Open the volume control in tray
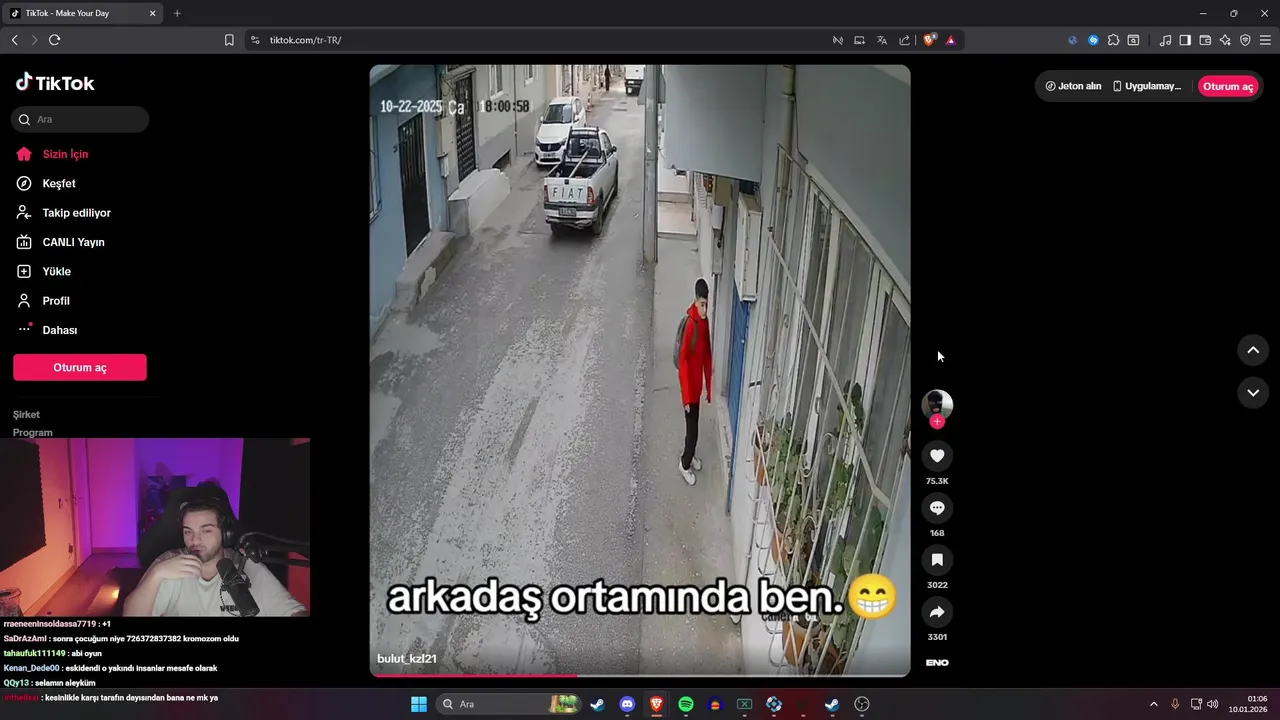 [x=1213, y=704]
